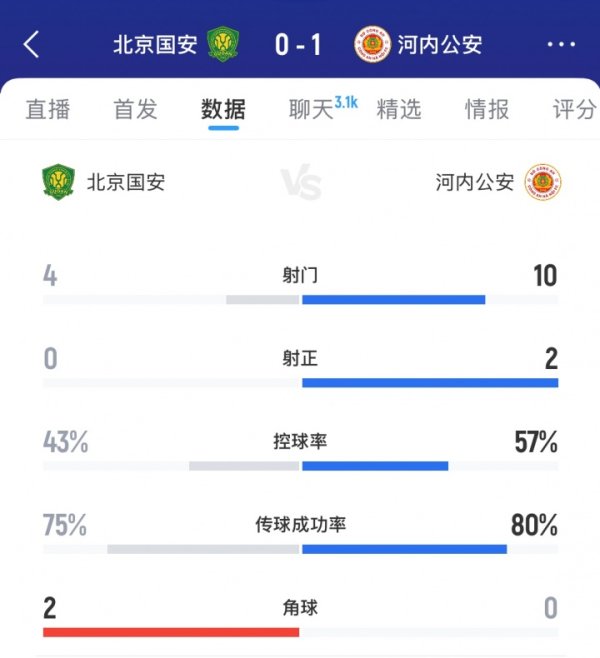This screenshot has height=658, width=600.
Task: Tap Hanoi Police crest in stats panel
Action: pos(543,182)
